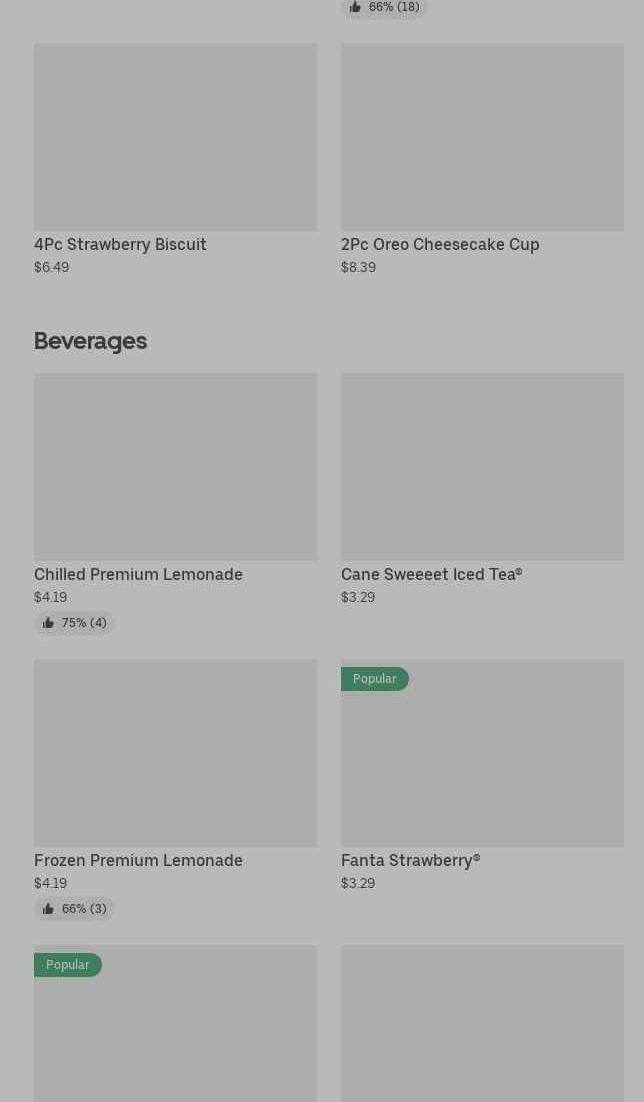The height and width of the screenshot is (1102, 644).
Task: Select the Cane Sweeeet Iced Tea photo
Action: point(482,467)
